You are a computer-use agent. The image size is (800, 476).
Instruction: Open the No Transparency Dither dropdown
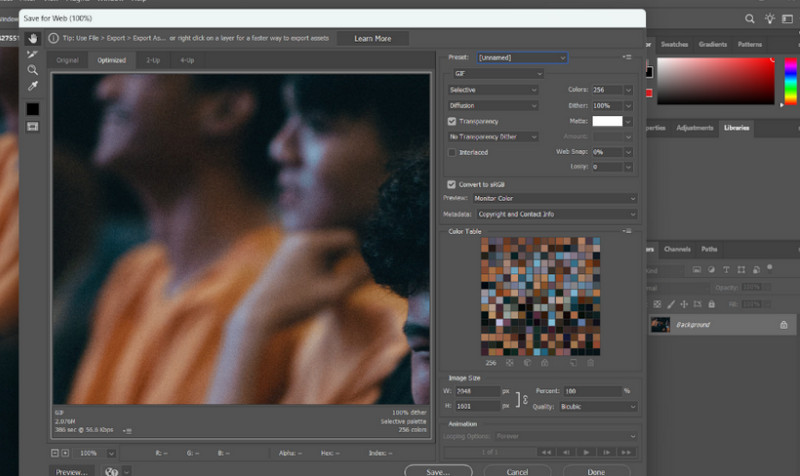point(493,137)
